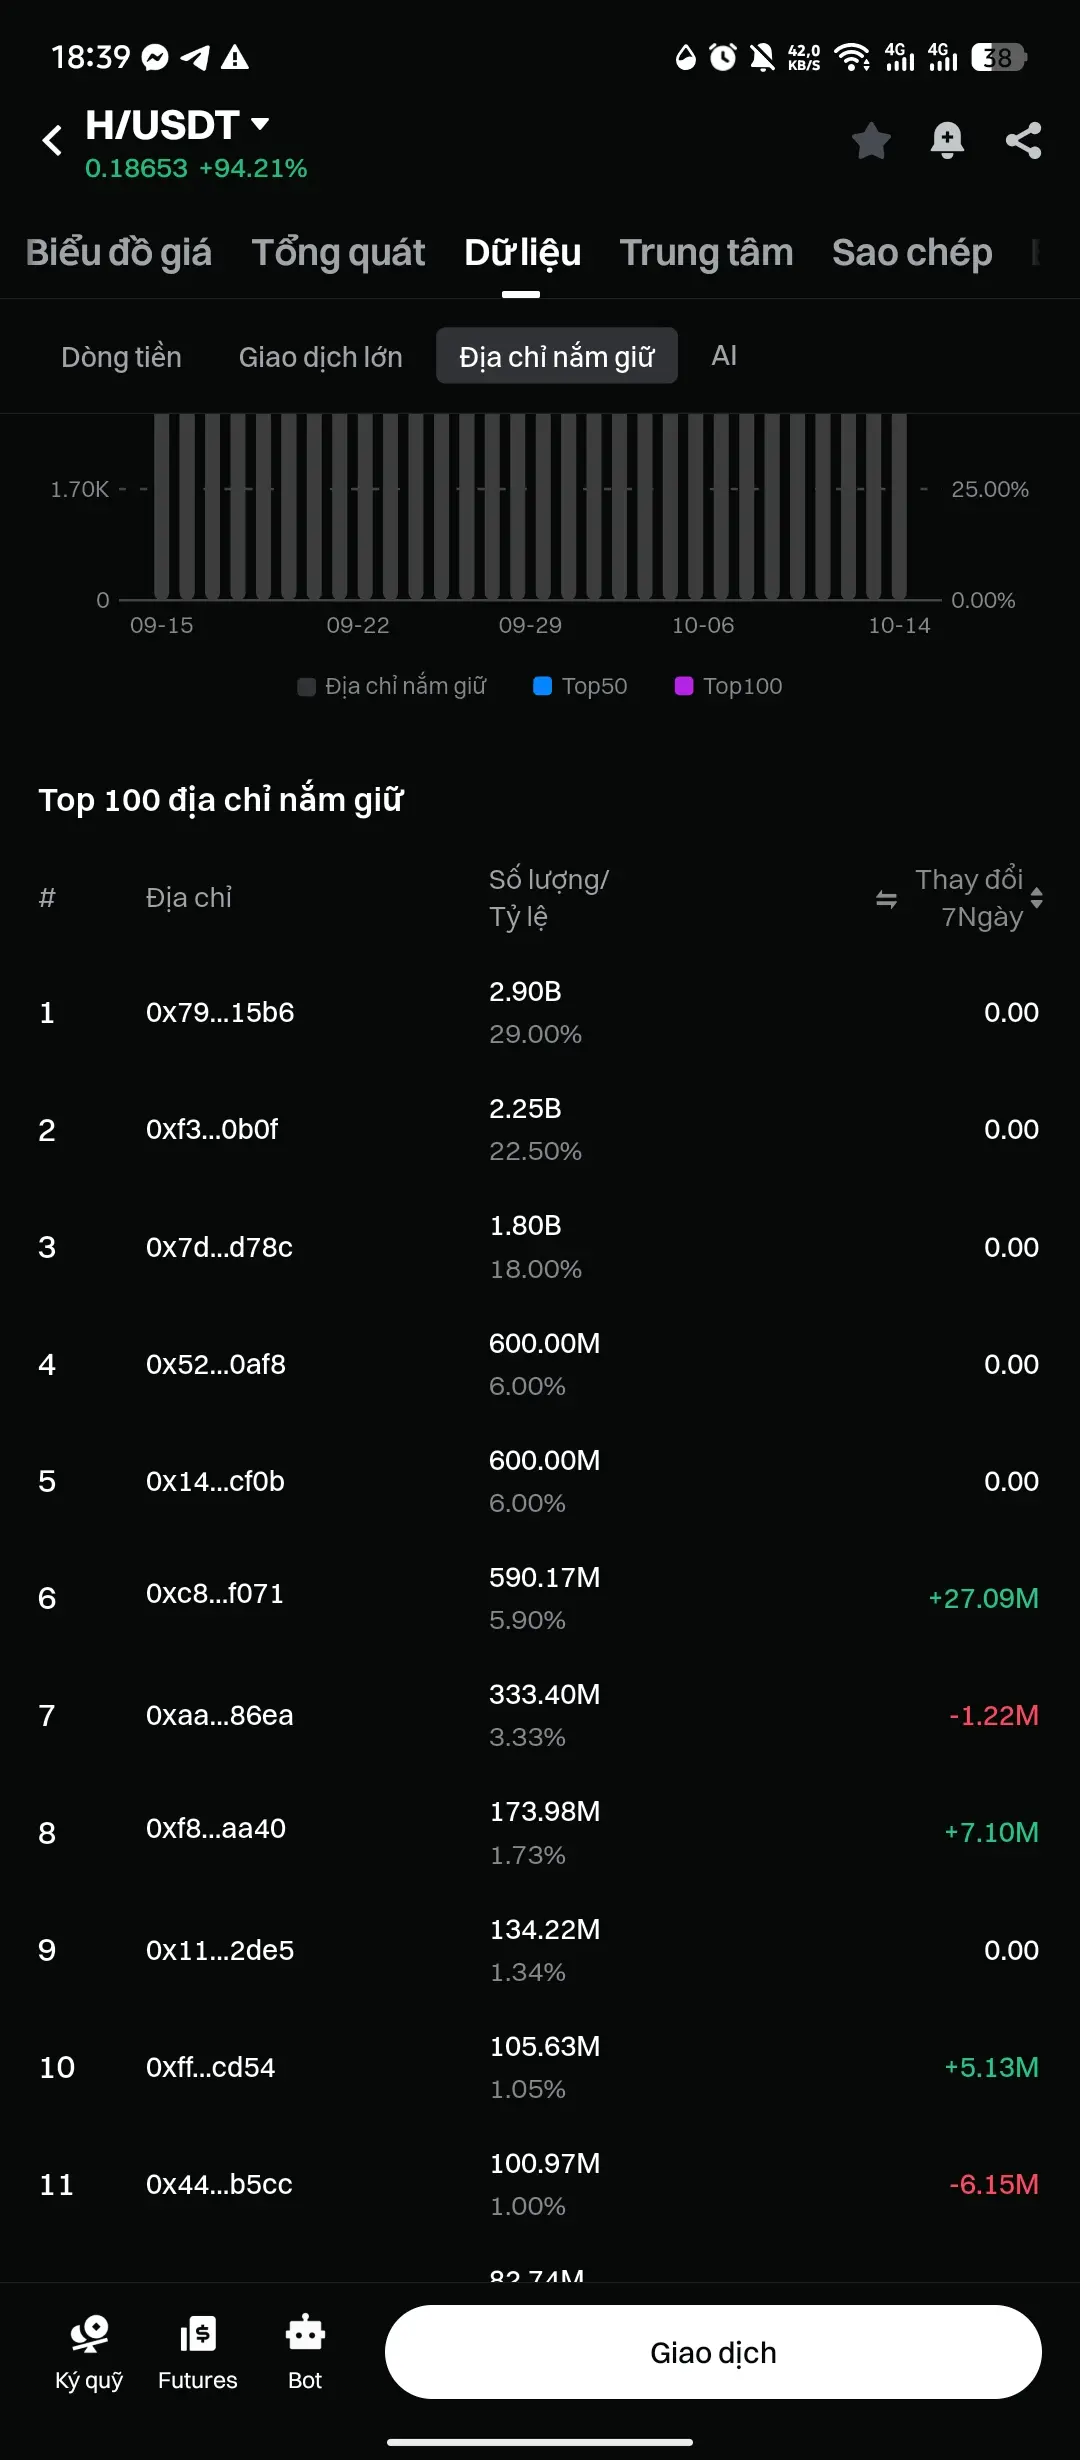1080x2460 pixels.
Task: Switch to Biểu đồ giá tab
Action: pyautogui.click(x=118, y=252)
